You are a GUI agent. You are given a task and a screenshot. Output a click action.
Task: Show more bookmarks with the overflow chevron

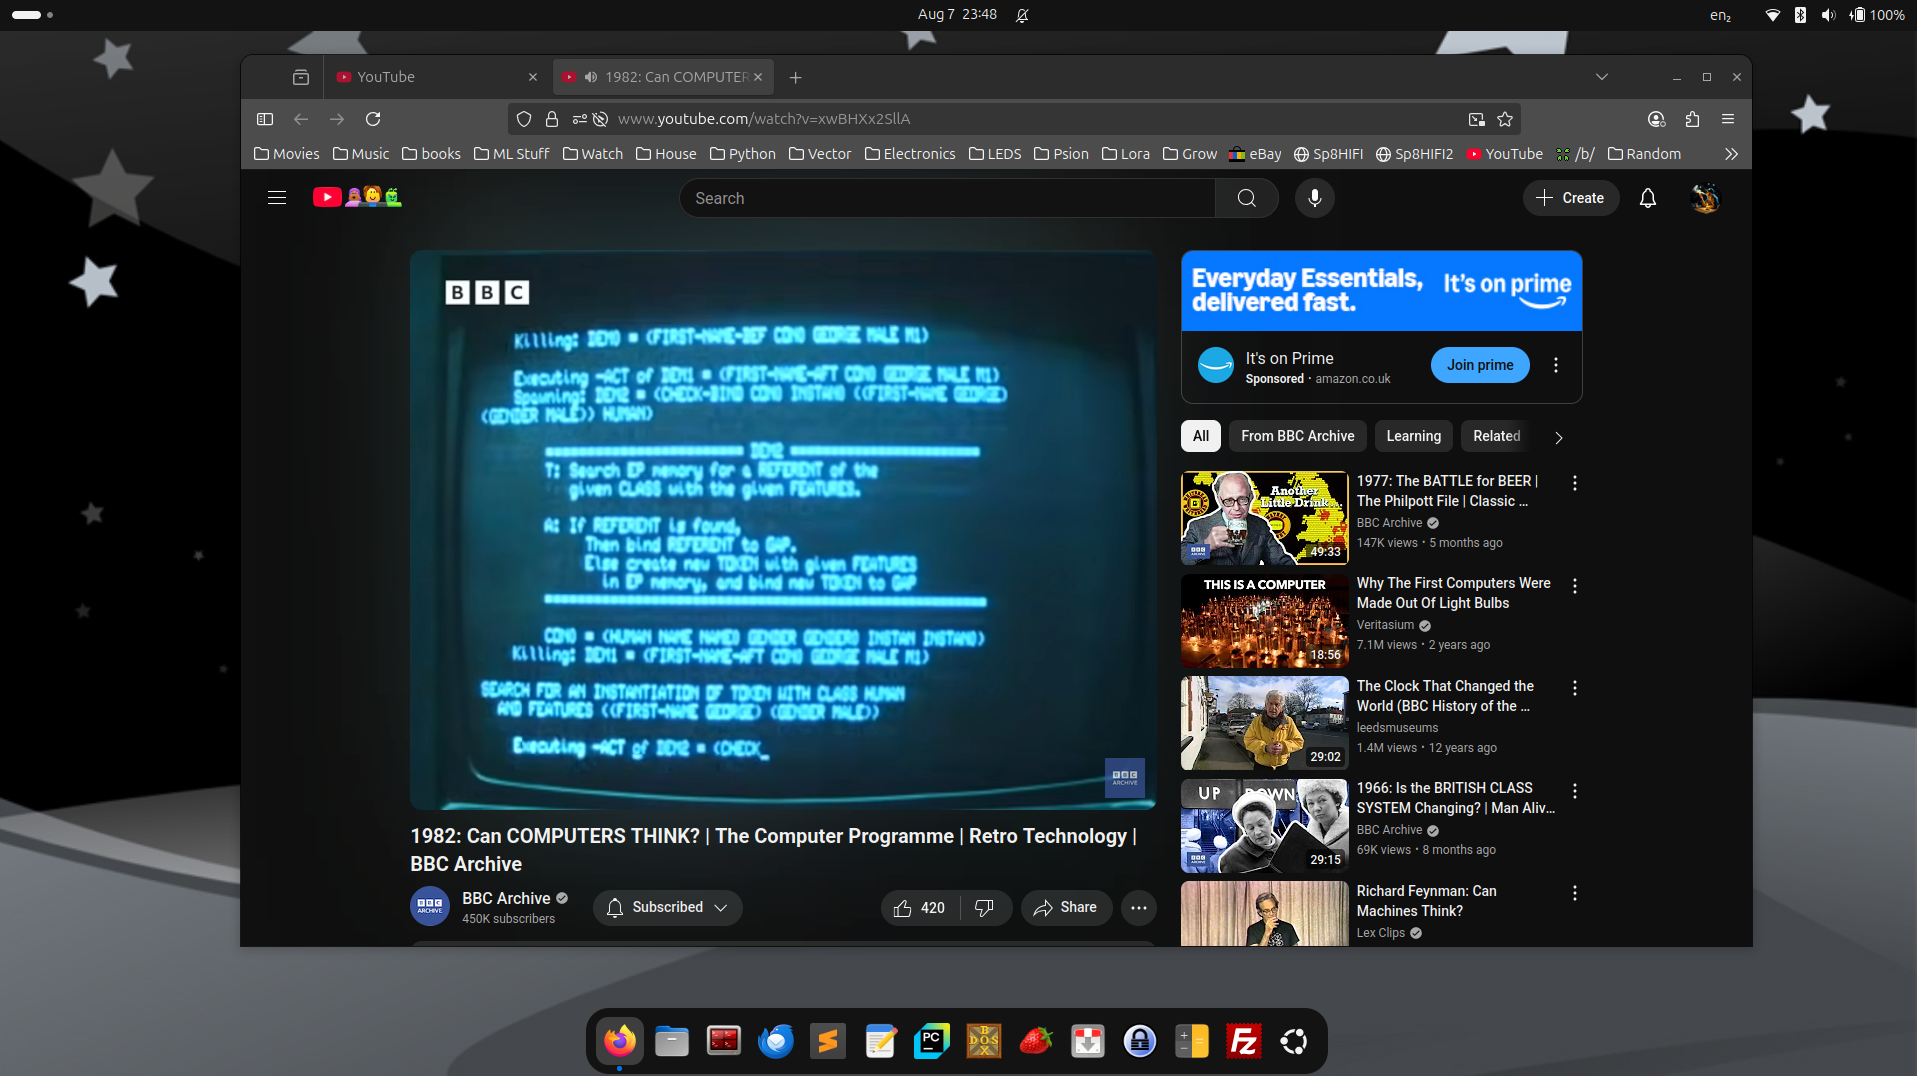click(1731, 154)
